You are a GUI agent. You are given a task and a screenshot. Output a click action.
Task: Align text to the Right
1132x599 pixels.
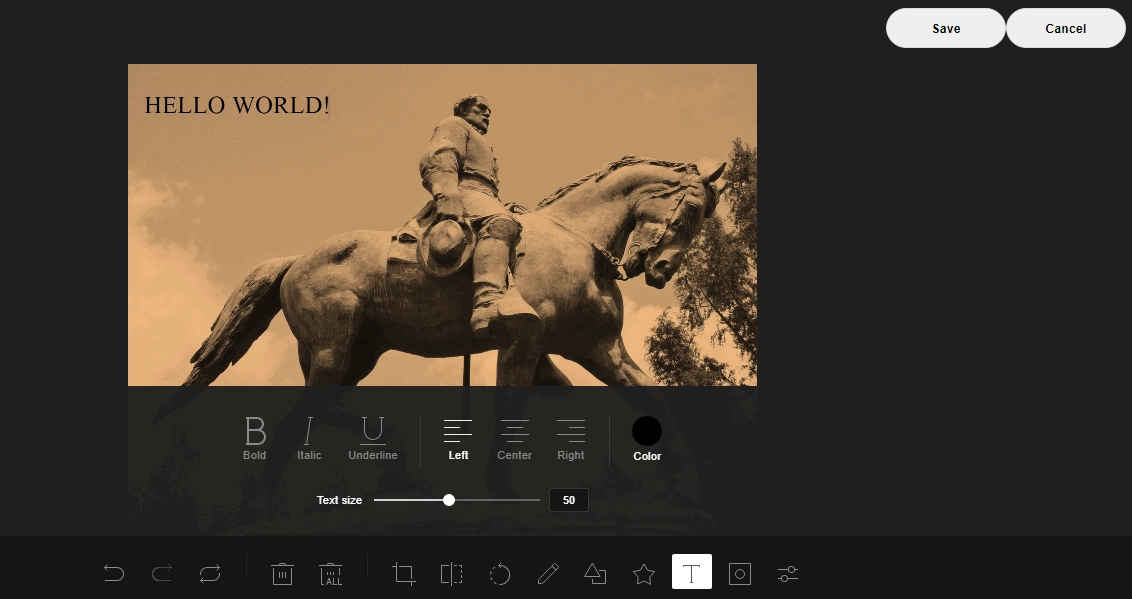click(x=571, y=437)
